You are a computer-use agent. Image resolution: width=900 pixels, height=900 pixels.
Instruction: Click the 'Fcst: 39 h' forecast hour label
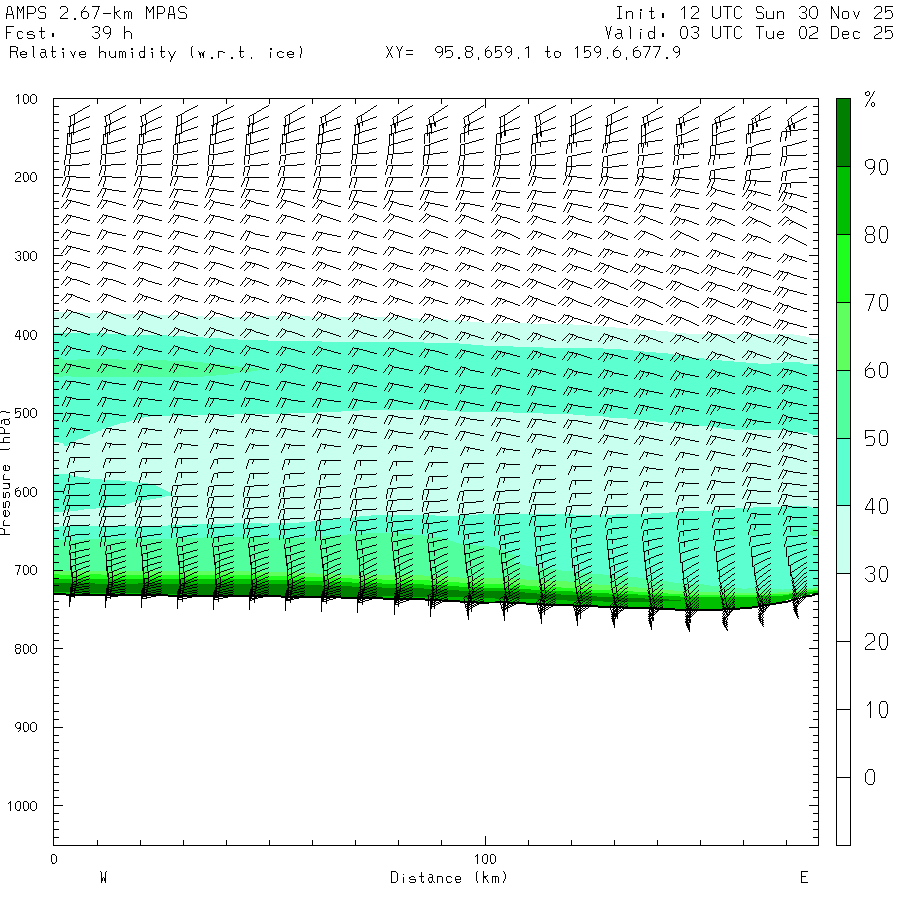pyautogui.click(x=69, y=33)
